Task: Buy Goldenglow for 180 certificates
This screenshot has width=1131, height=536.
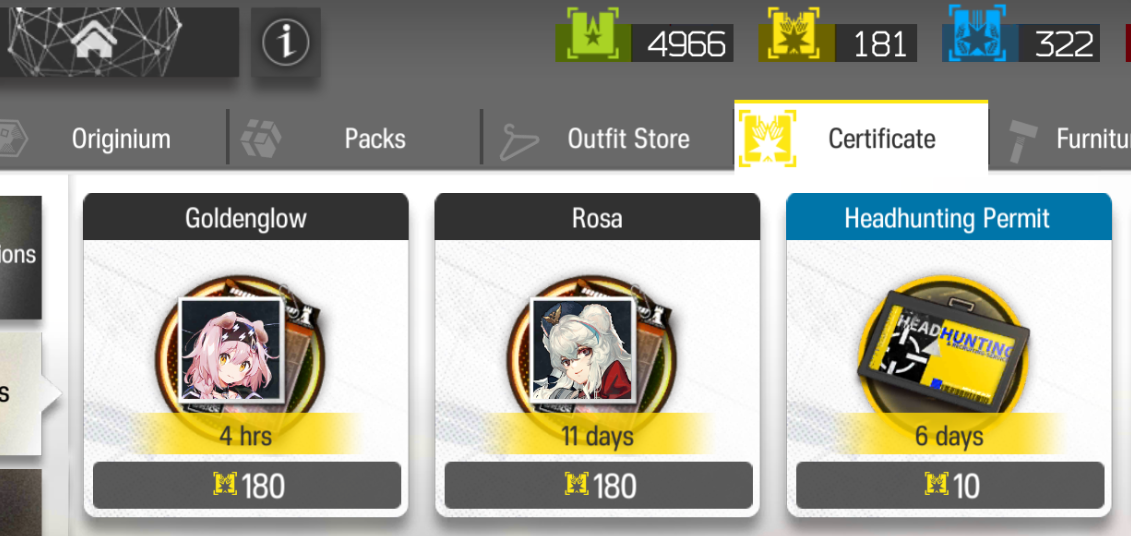Action: click(x=247, y=486)
